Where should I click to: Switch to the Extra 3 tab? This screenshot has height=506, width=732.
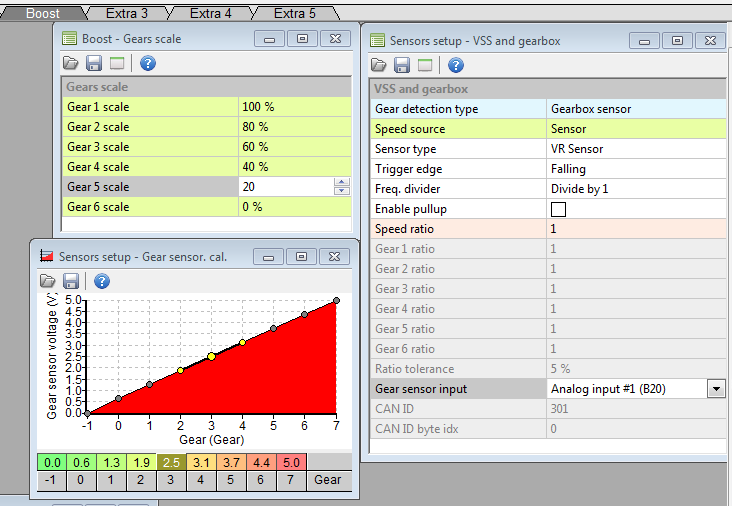point(126,13)
